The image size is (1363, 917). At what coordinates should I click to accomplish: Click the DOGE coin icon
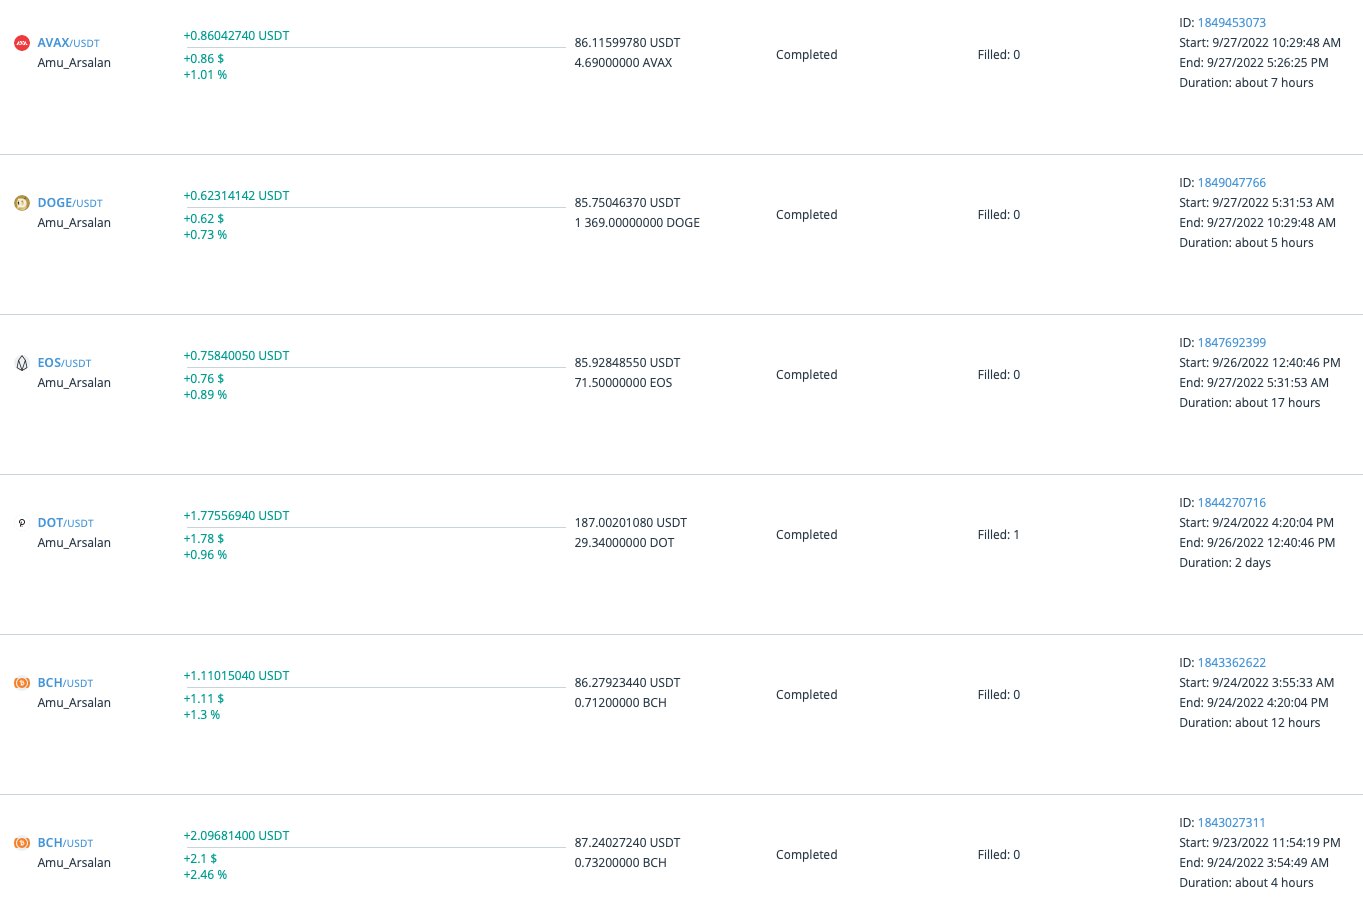click(x=22, y=203)
